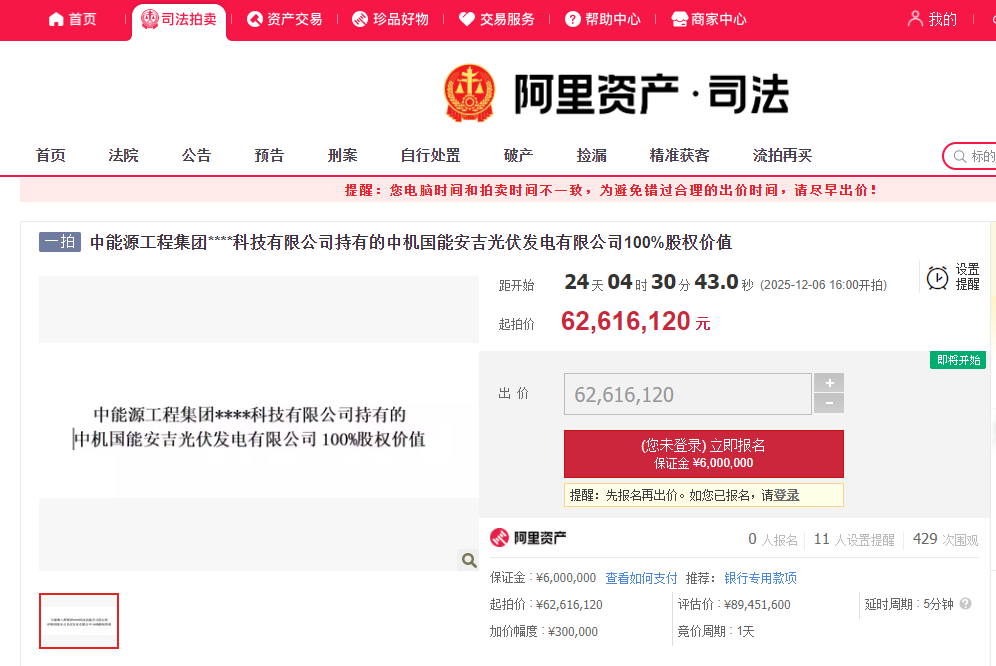Click the 商家中心 shop icon
Image resolution: width=996 pixels, height=666 pixels.
click(680, 20)
